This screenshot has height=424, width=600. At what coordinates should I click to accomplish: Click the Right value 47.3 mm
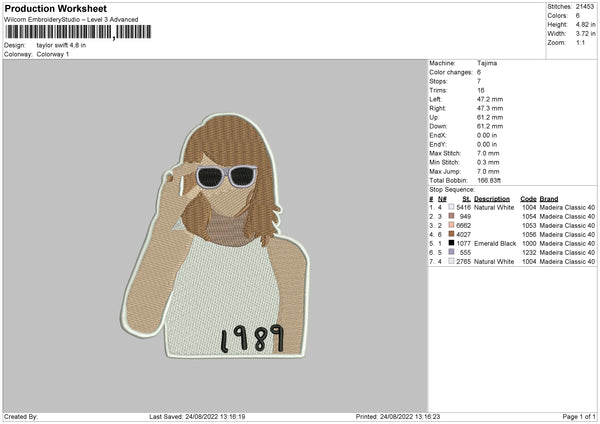(x=490, y=108)
